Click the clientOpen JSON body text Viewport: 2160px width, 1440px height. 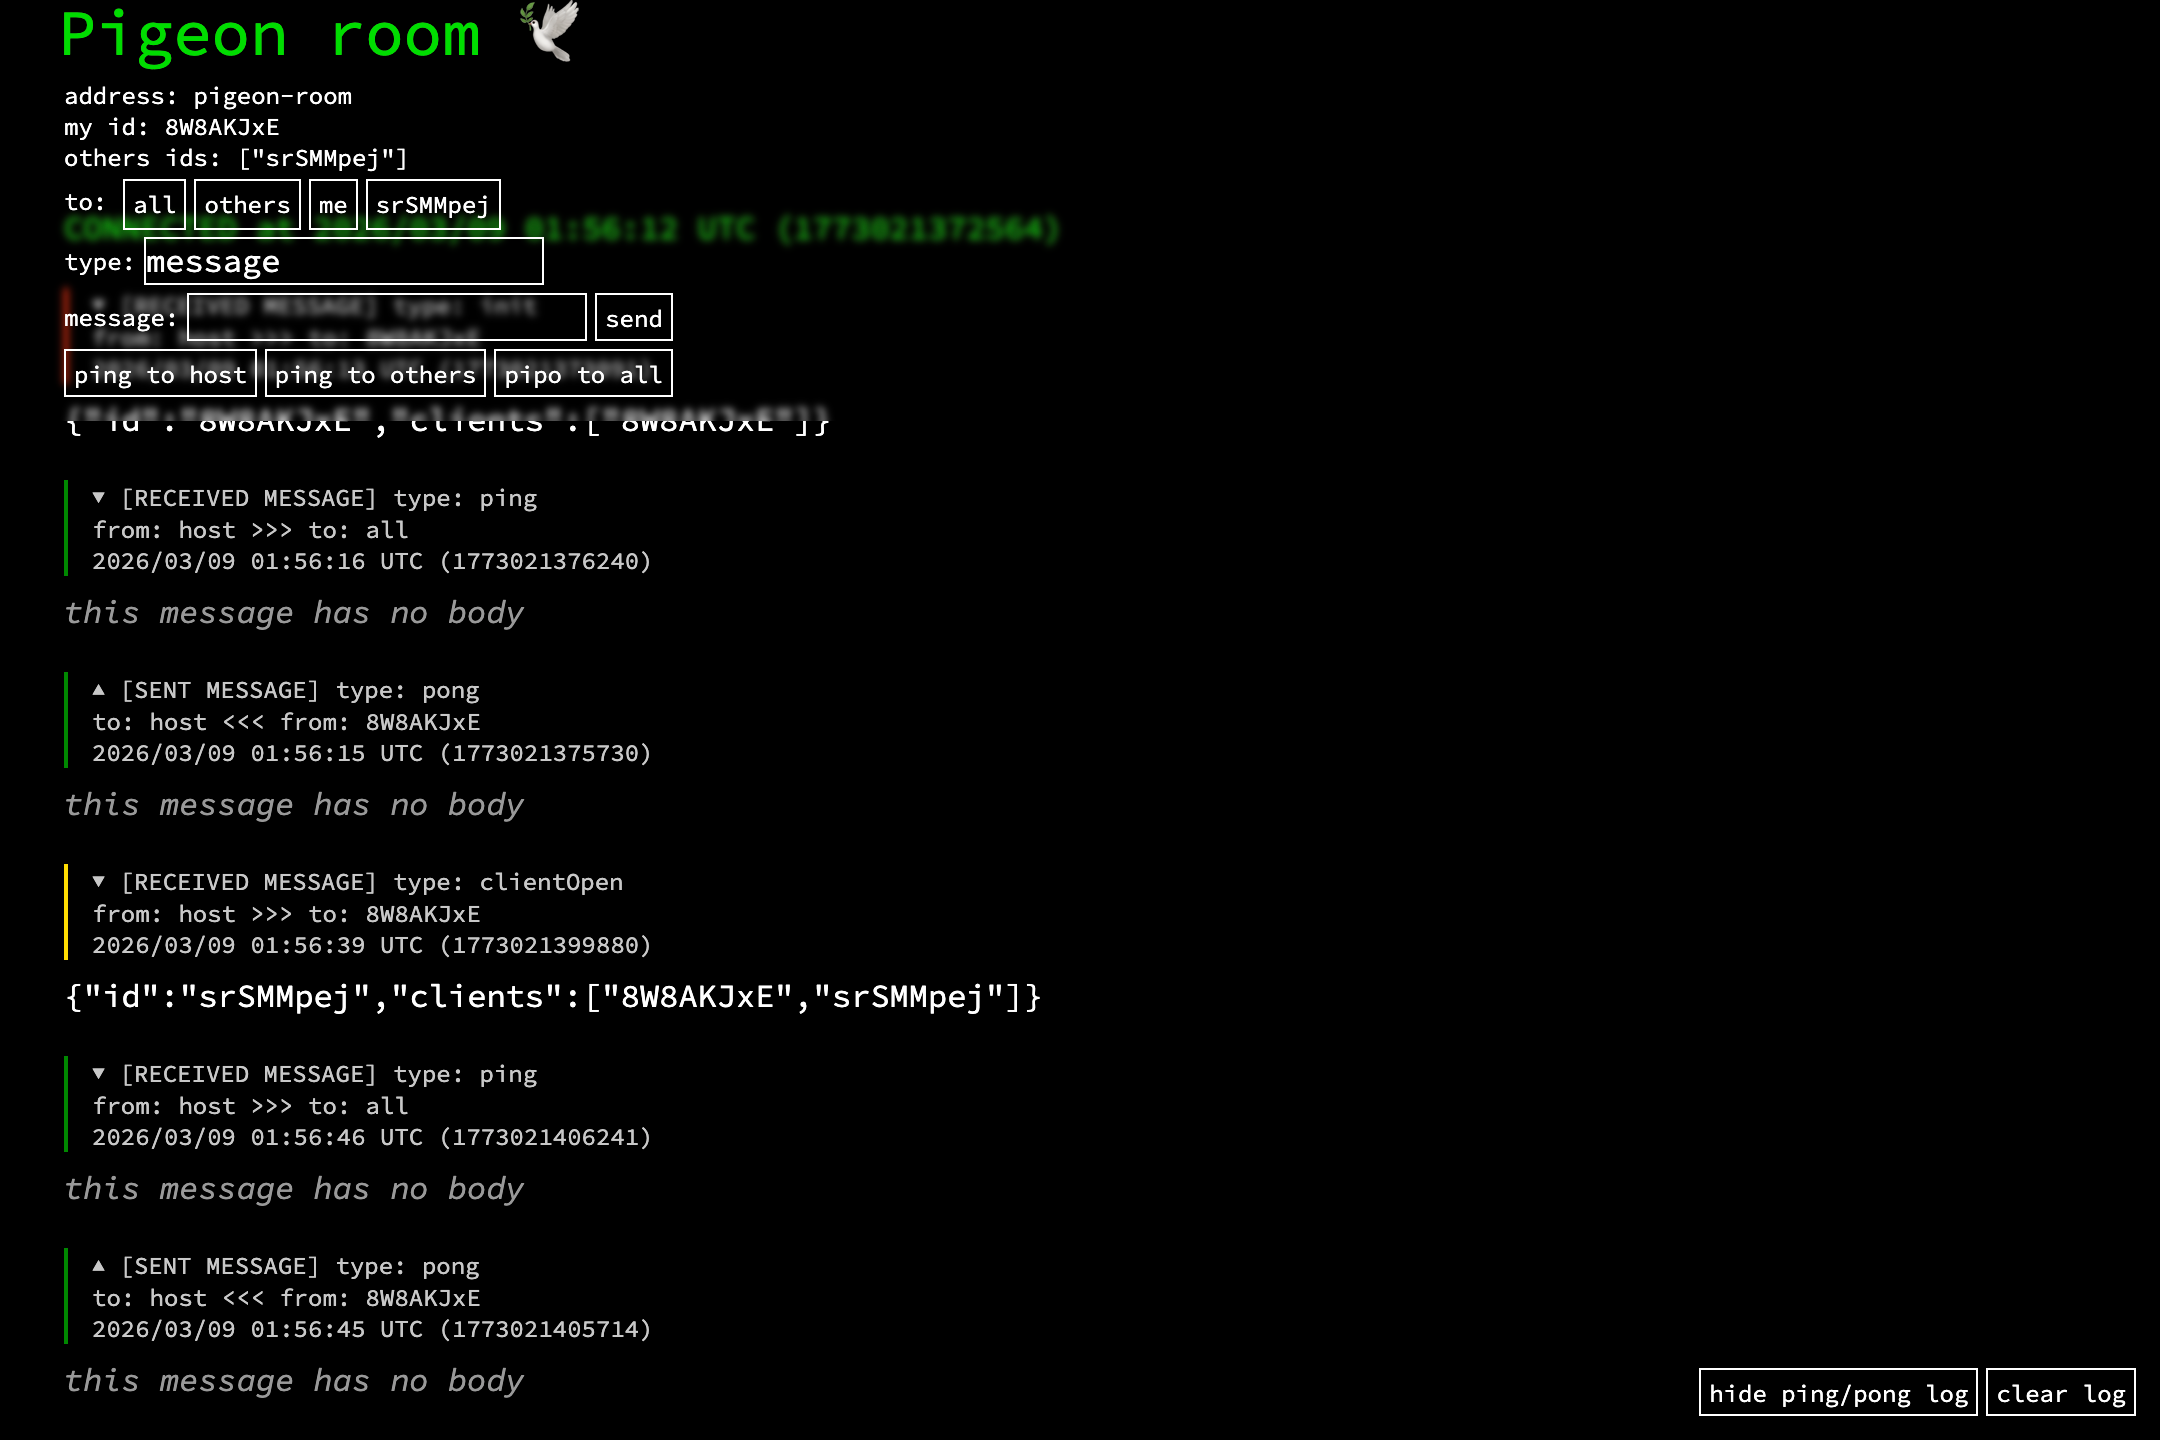pos(553,997)
